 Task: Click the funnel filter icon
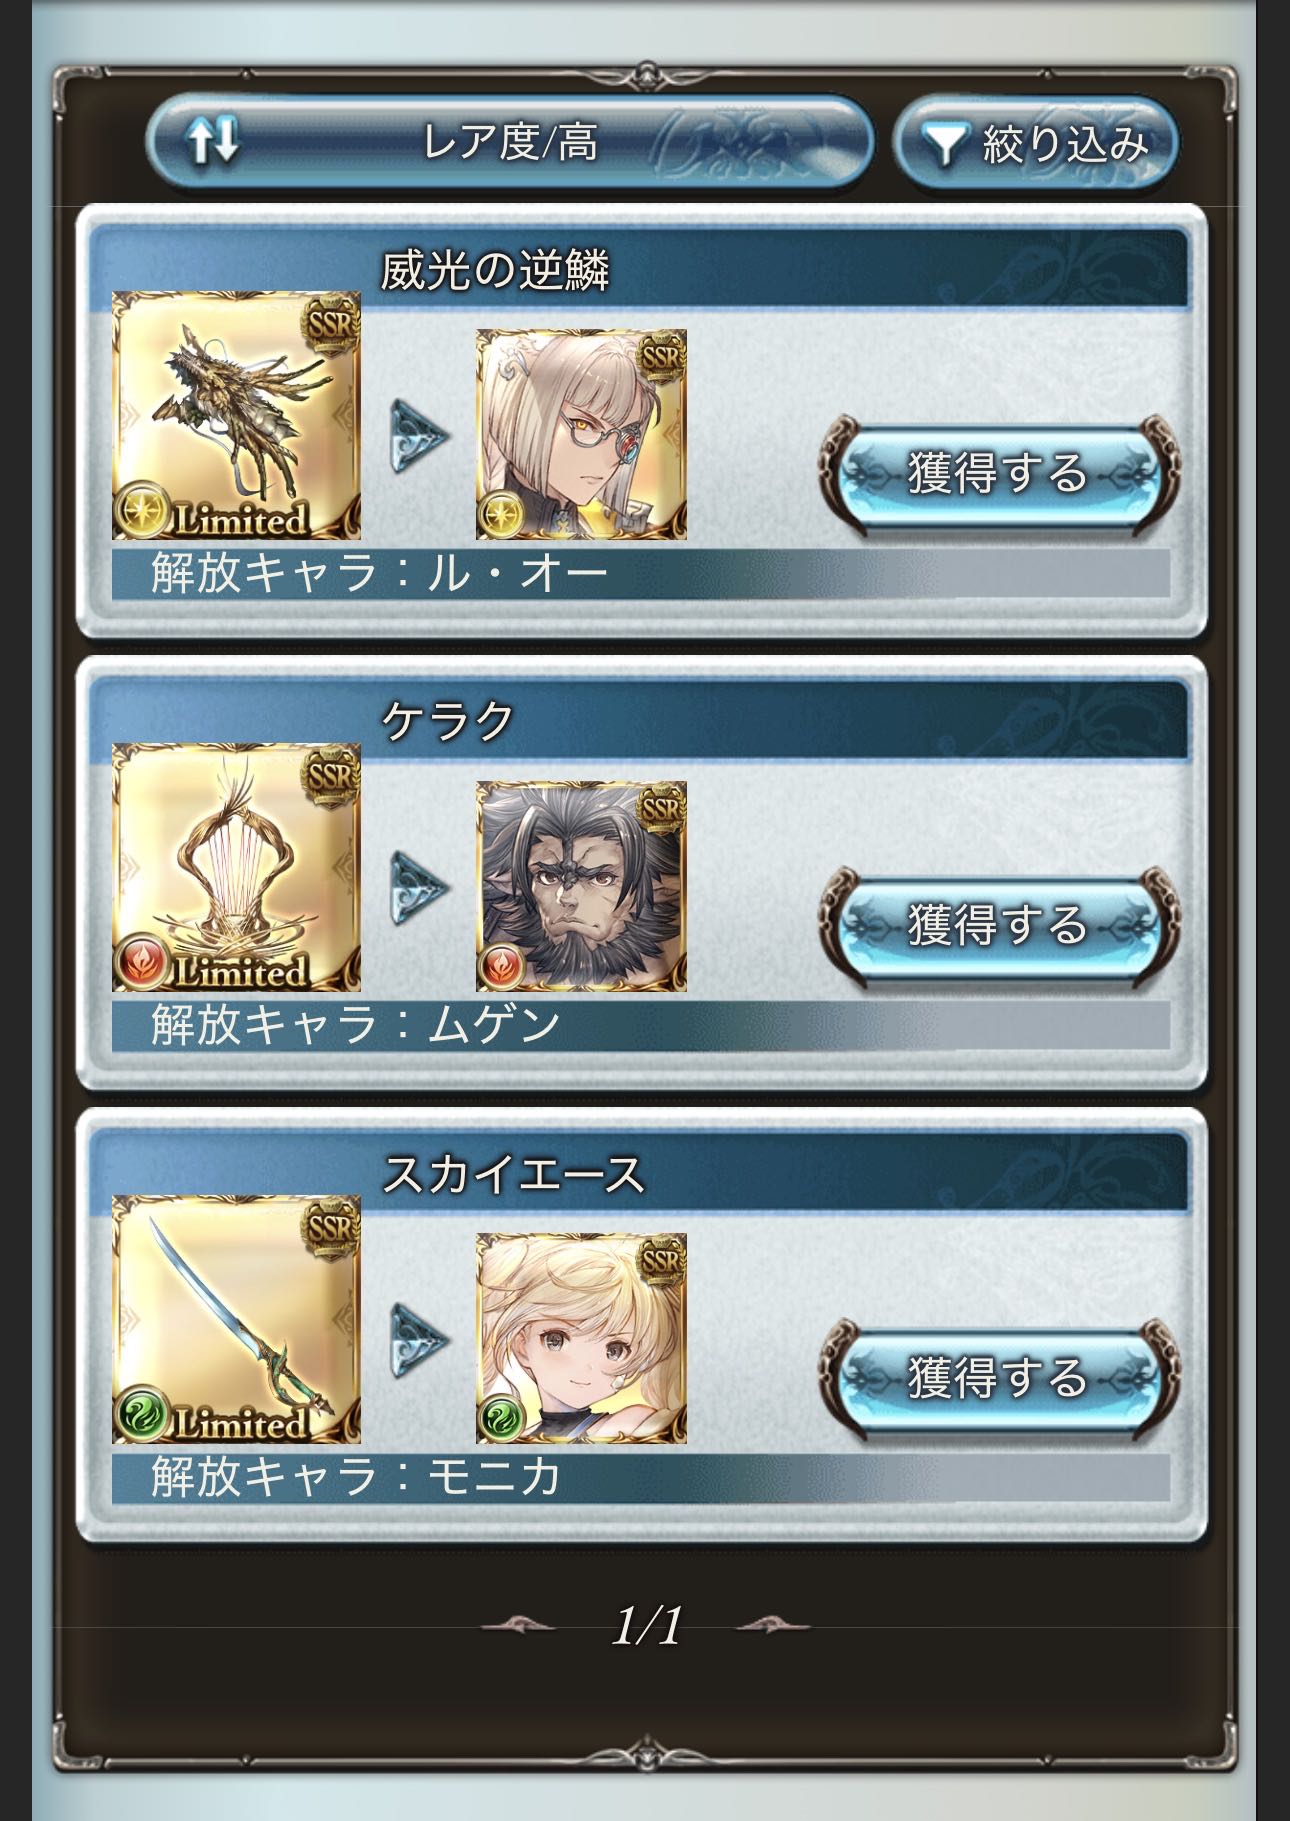pos(942,145)
